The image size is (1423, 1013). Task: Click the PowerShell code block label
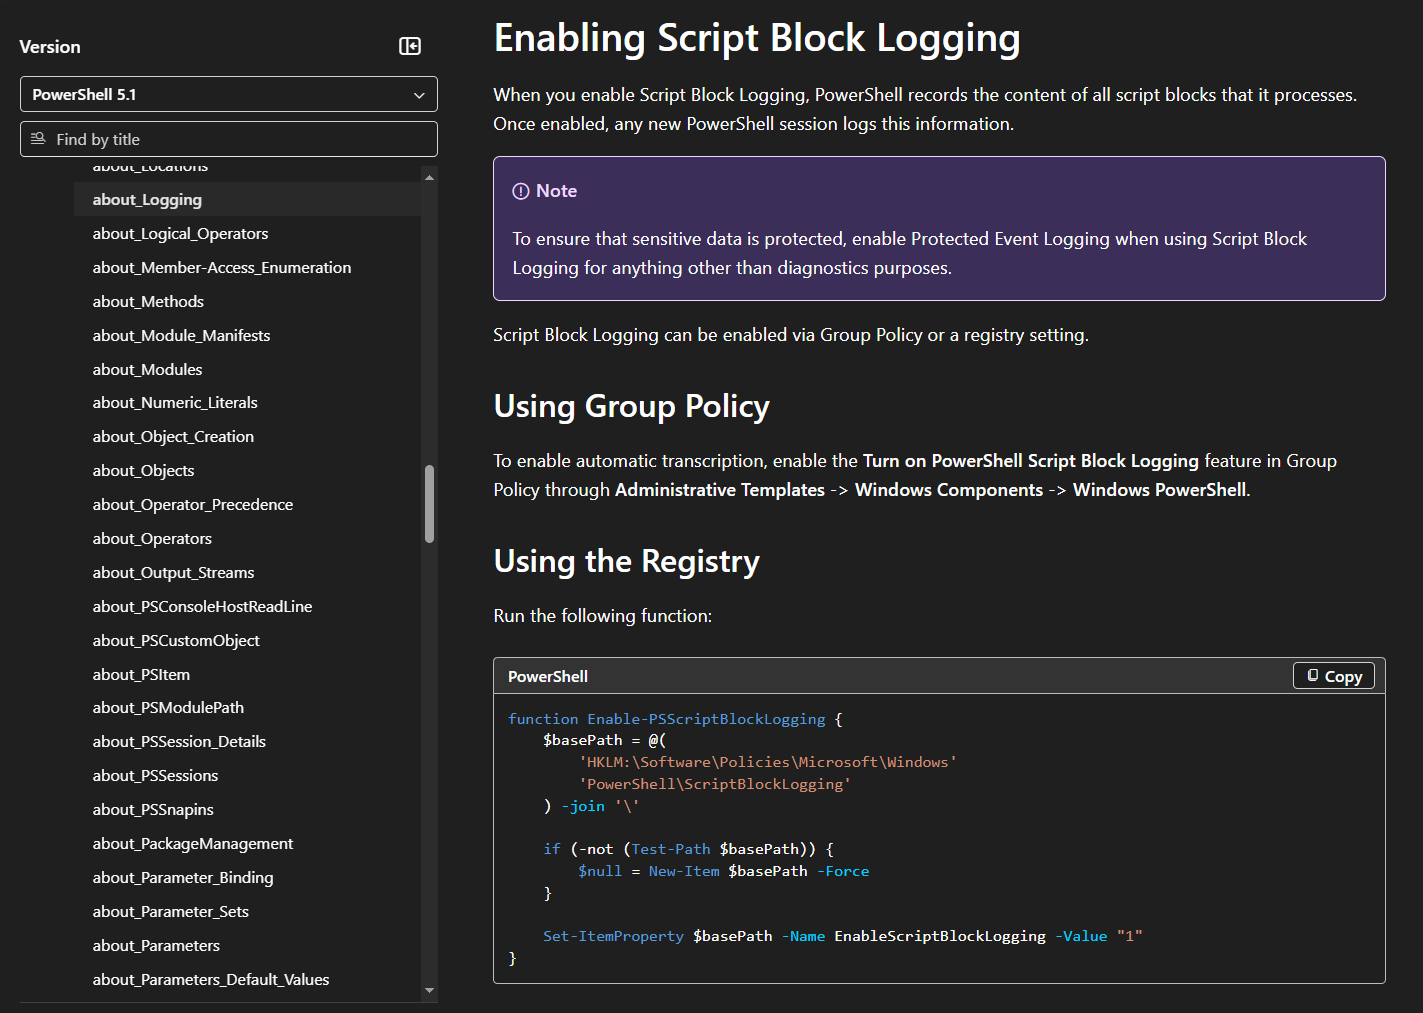(548, 677)
